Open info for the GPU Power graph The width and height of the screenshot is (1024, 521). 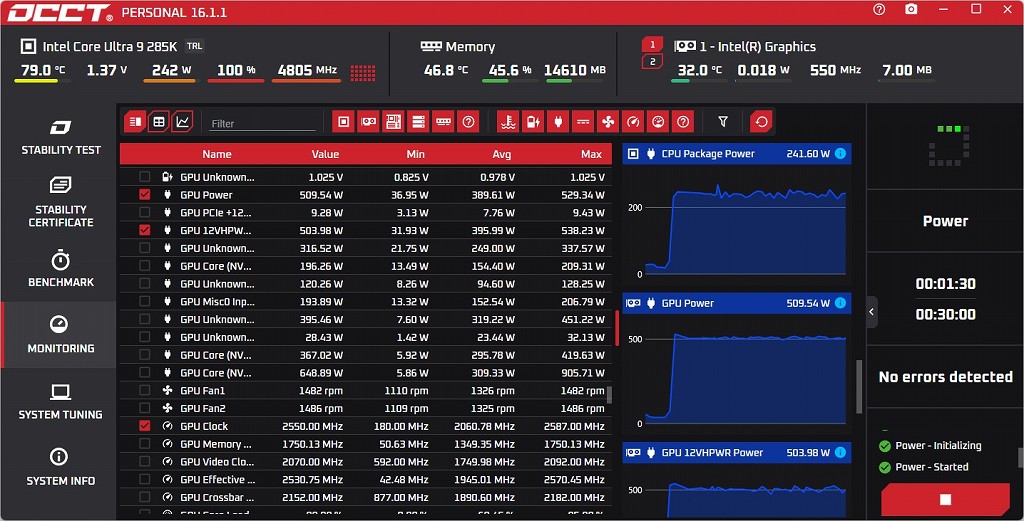tap(840, 303)
